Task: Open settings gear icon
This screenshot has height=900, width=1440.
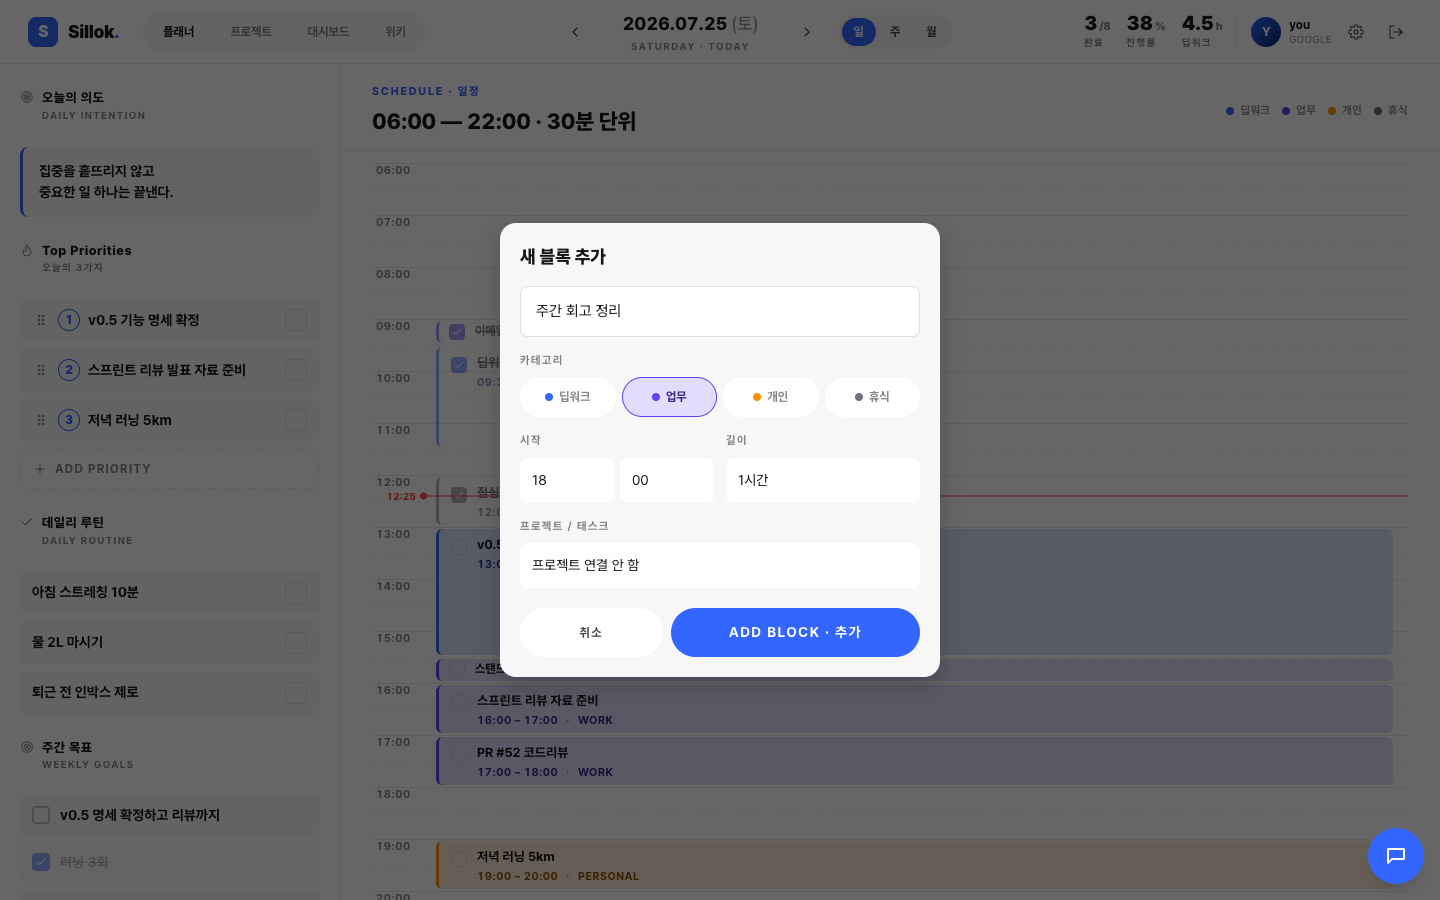Action: coord(1356,32)
